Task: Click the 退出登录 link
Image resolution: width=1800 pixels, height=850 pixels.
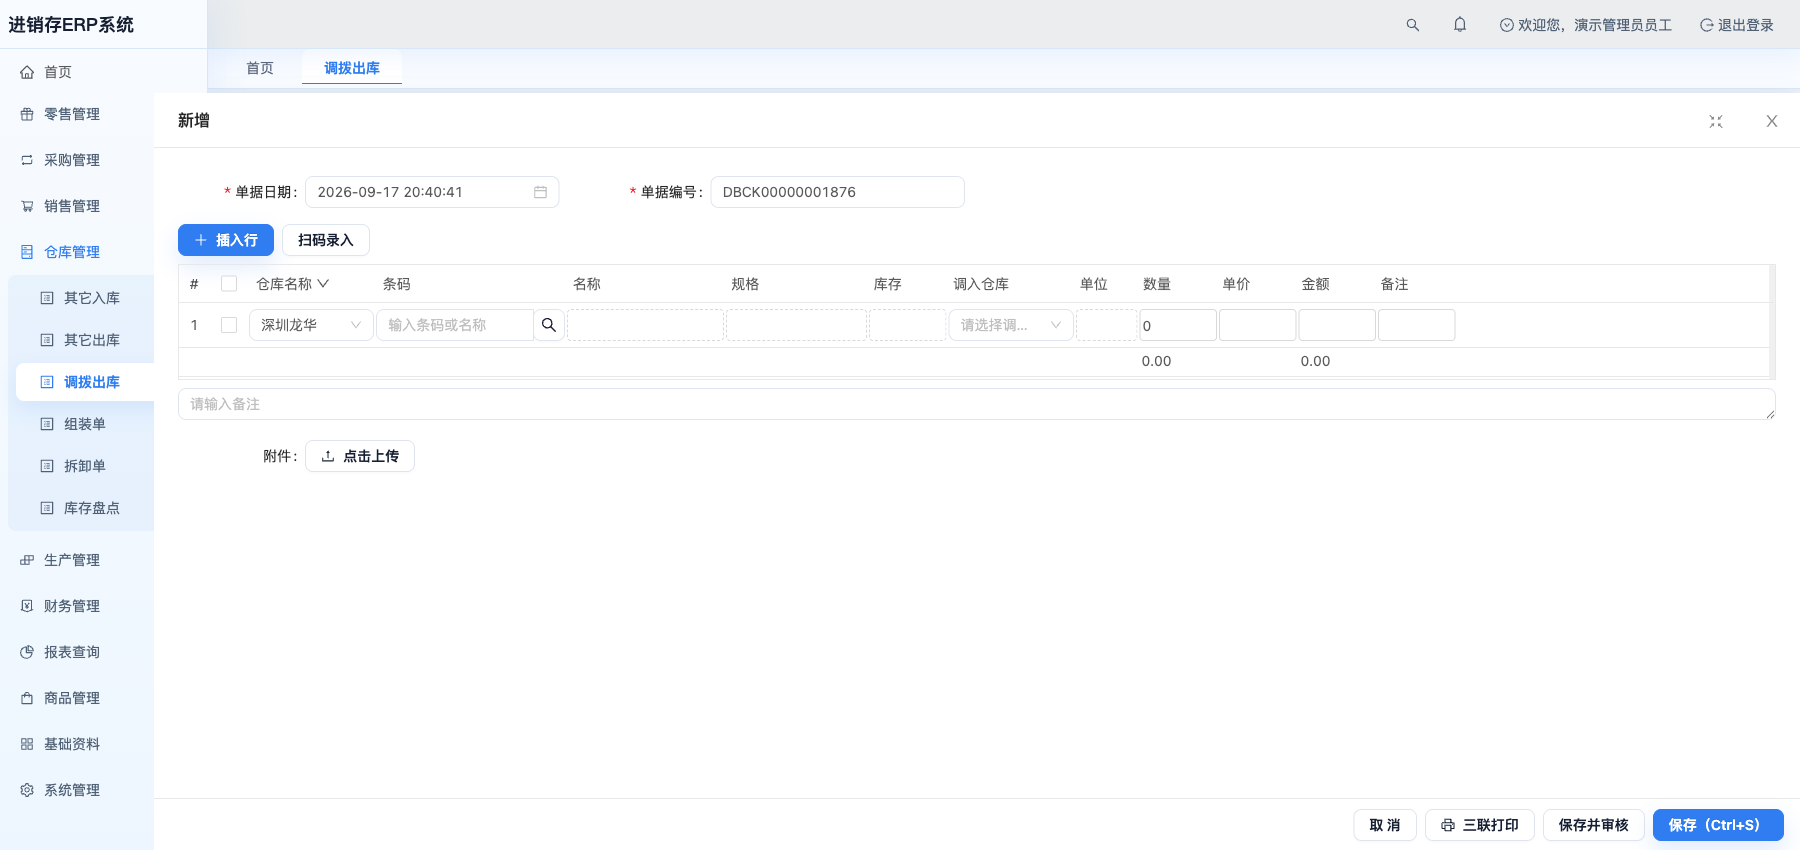Action: 1737,25
